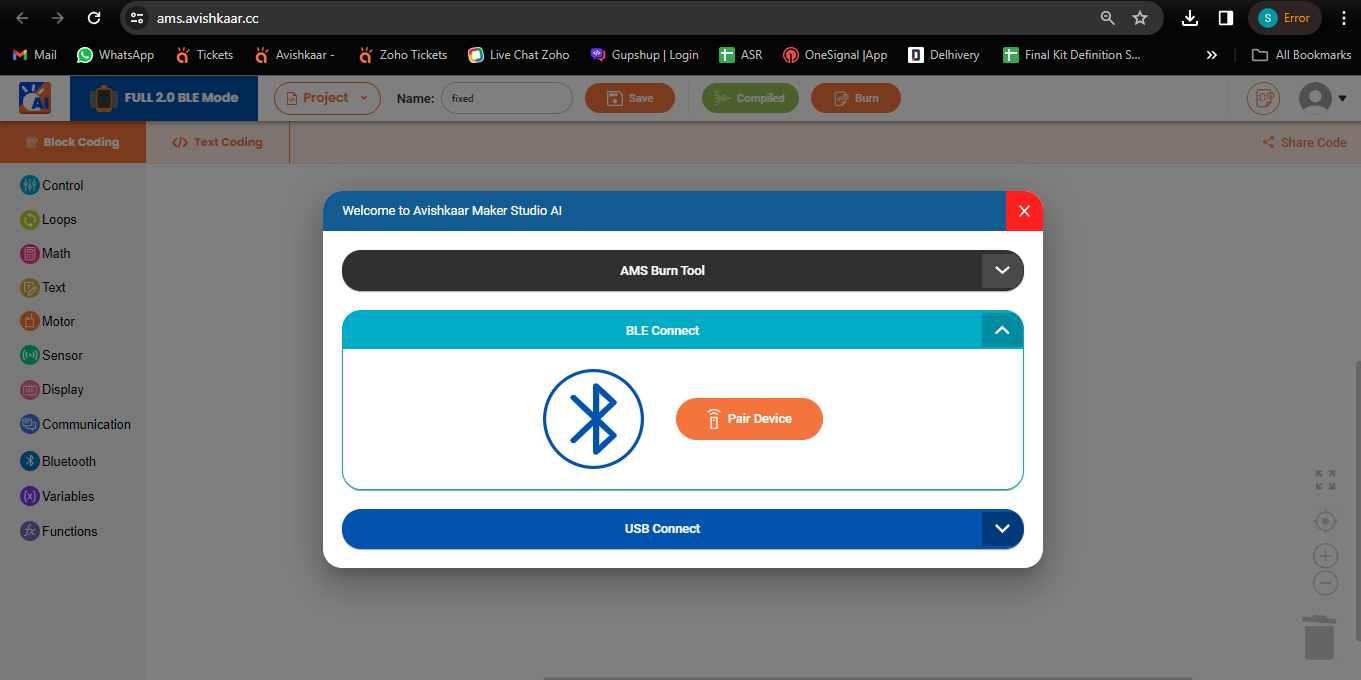Click the Compiled button

pyautogui.click(x=751, y=98)
